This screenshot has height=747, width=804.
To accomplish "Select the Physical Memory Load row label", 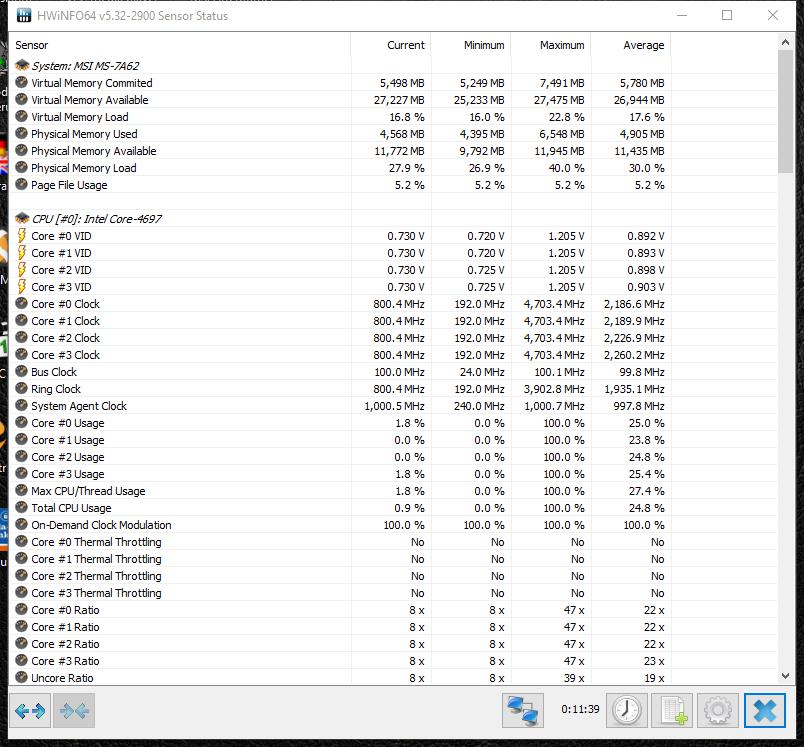I will tap(84, 168).
